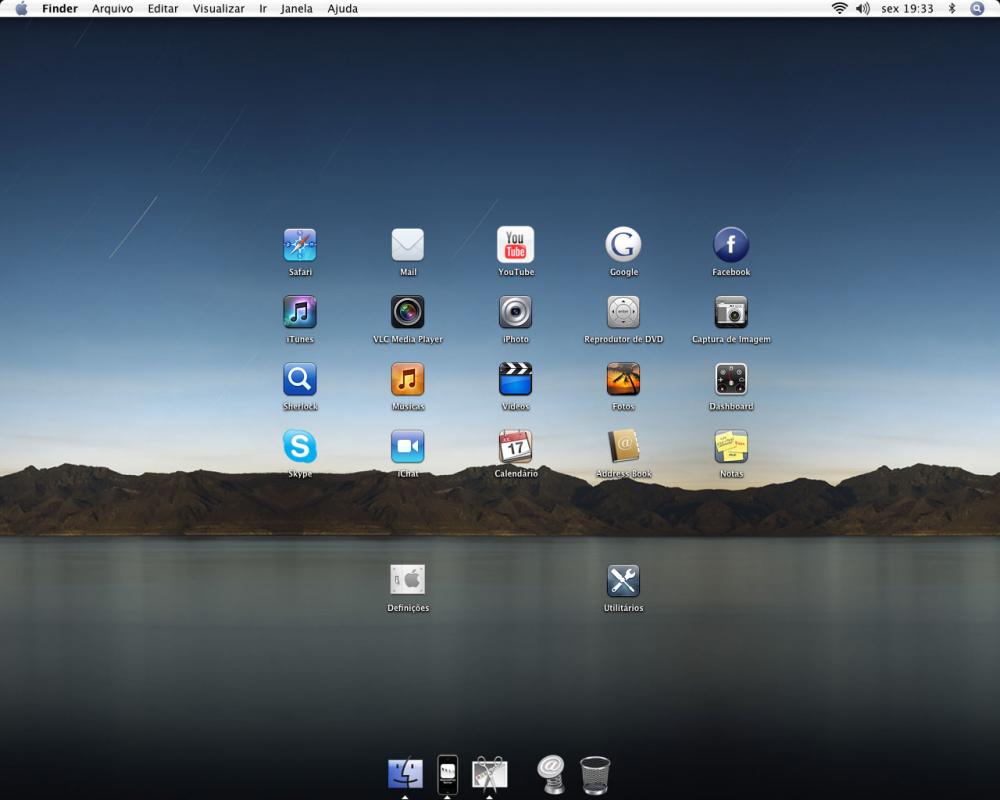Click the @ spring URL icon in the Dock
This screenshot has width=1000, height=800.
coord(551,774)
